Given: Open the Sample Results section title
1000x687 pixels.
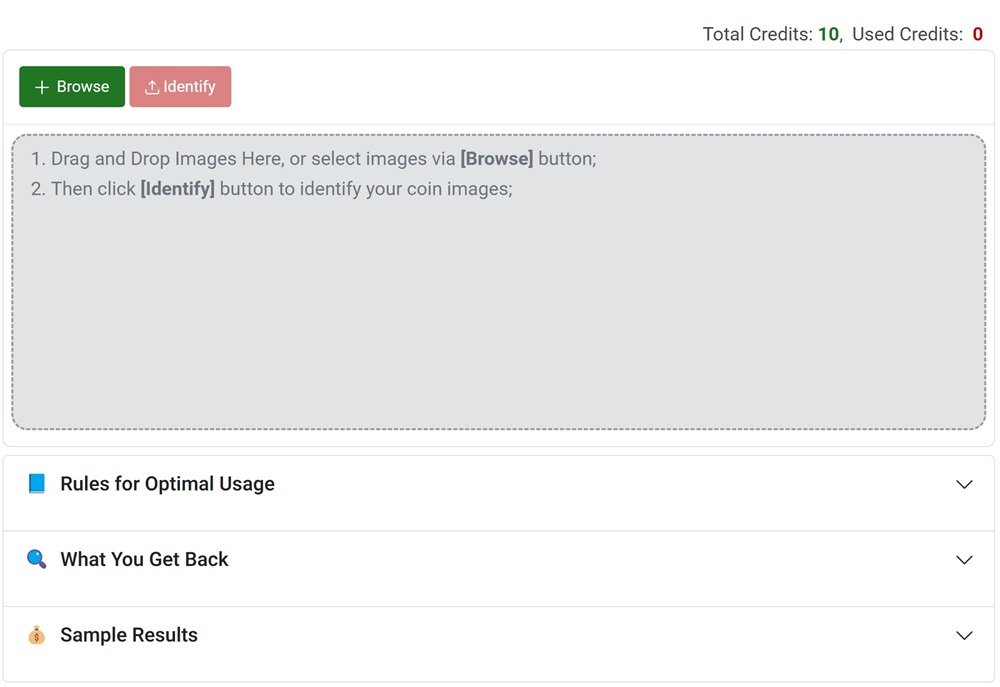Looking at the screenshot, I should (129, 635).
